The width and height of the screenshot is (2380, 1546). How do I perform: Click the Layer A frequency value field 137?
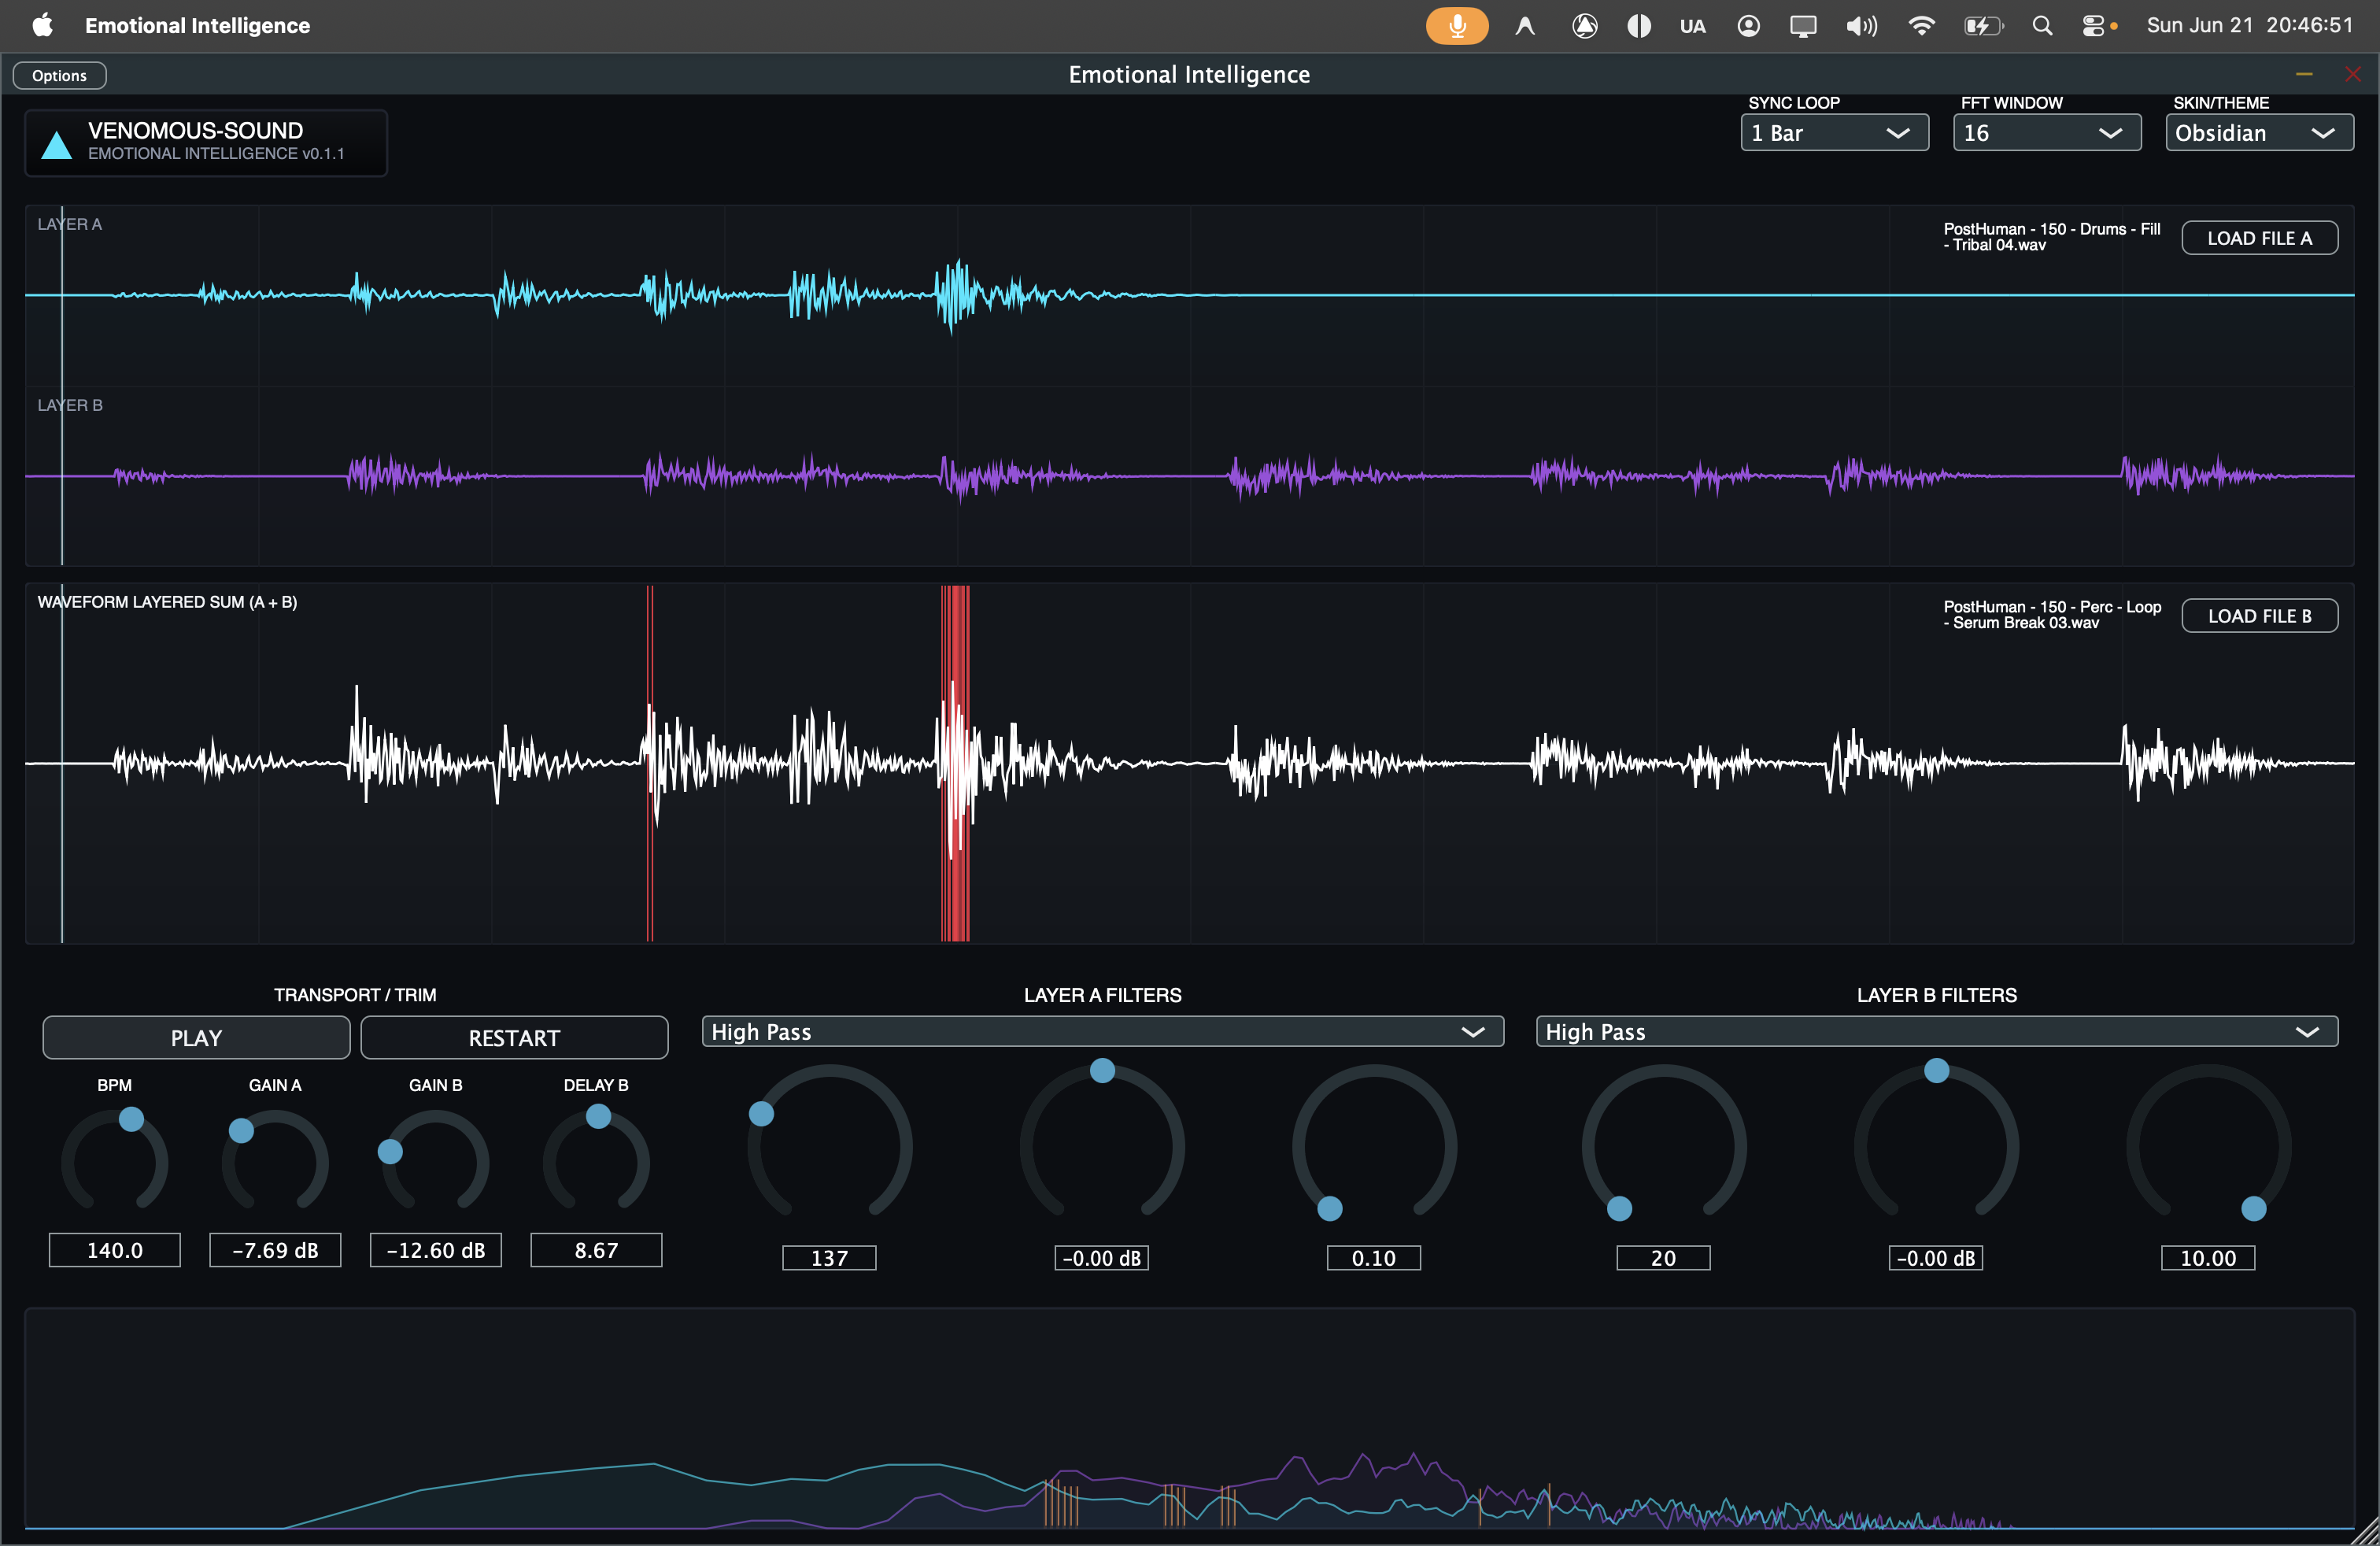tap(829, 1258)
